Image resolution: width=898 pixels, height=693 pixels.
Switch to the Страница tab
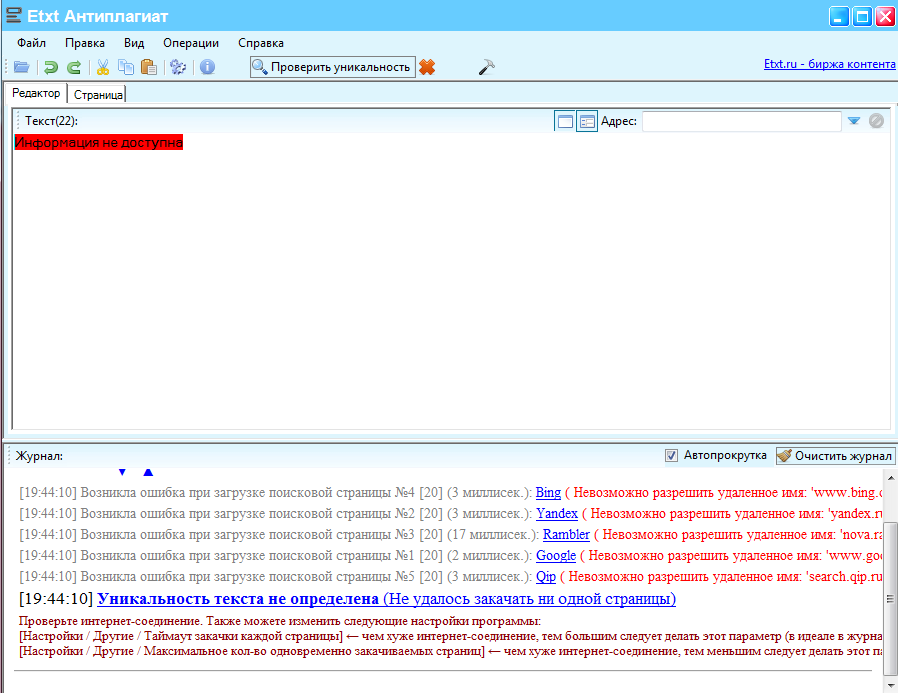click(x=98, y=95)
